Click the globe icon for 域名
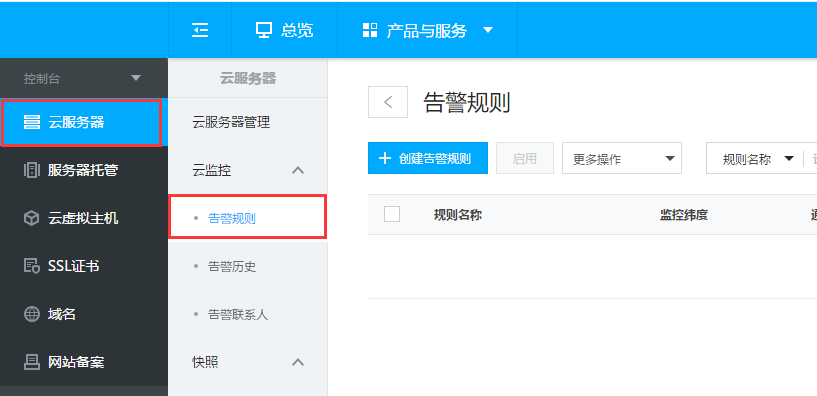This screenshot has width=817, height=396. [32, 314]
